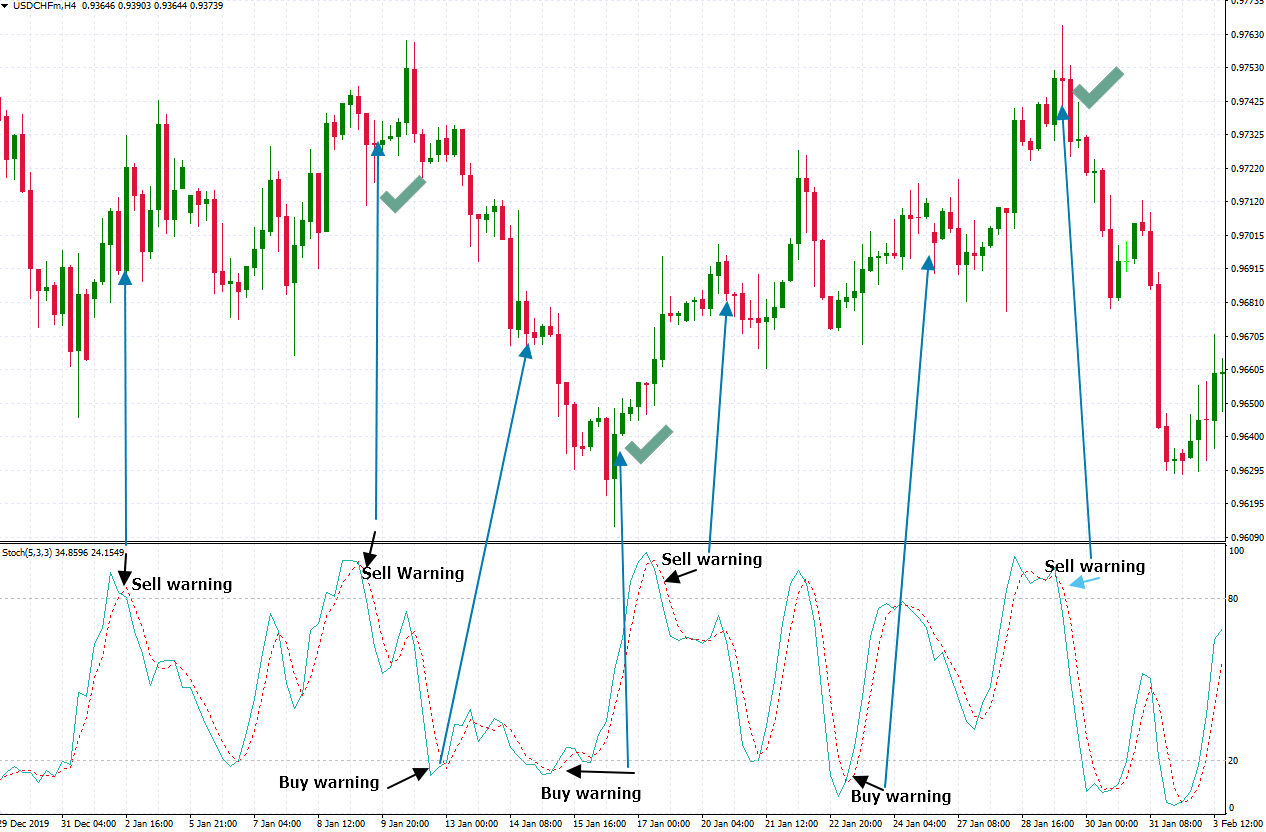Click the 21 Jan 12:00 date label
1266x832 pixels.
792,824
